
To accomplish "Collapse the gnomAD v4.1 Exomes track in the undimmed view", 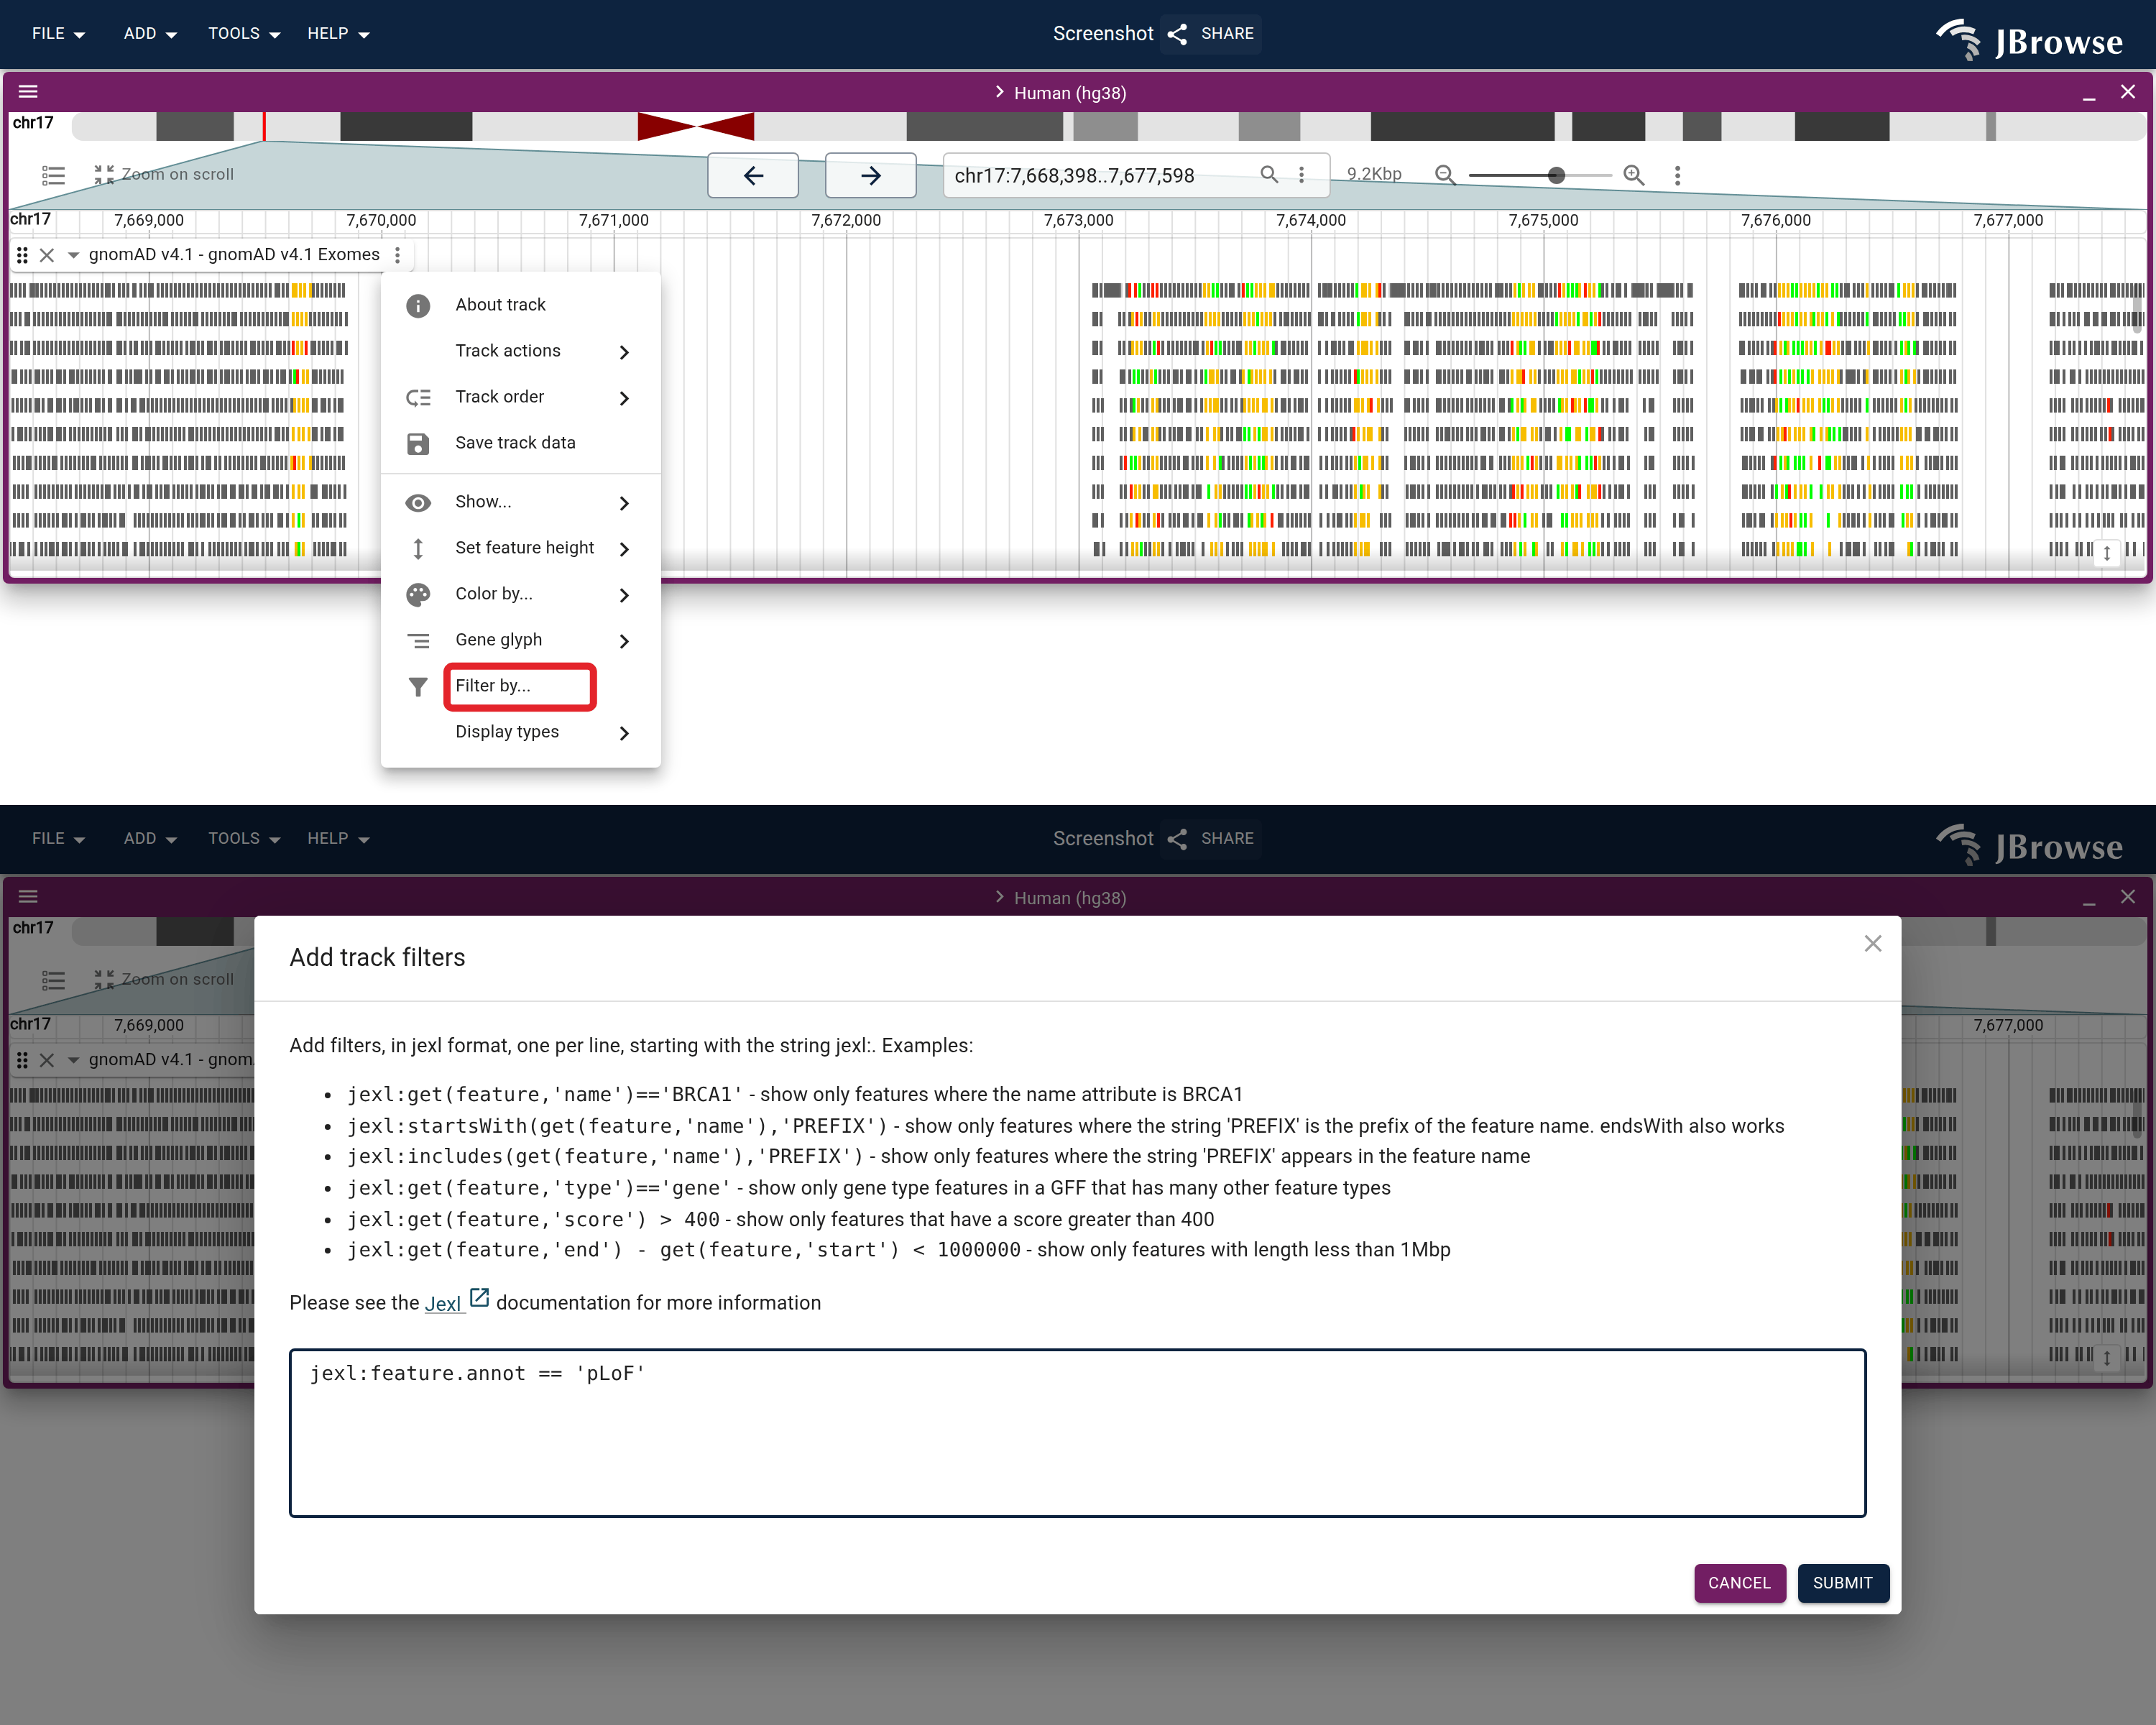I will click(73, 255).
